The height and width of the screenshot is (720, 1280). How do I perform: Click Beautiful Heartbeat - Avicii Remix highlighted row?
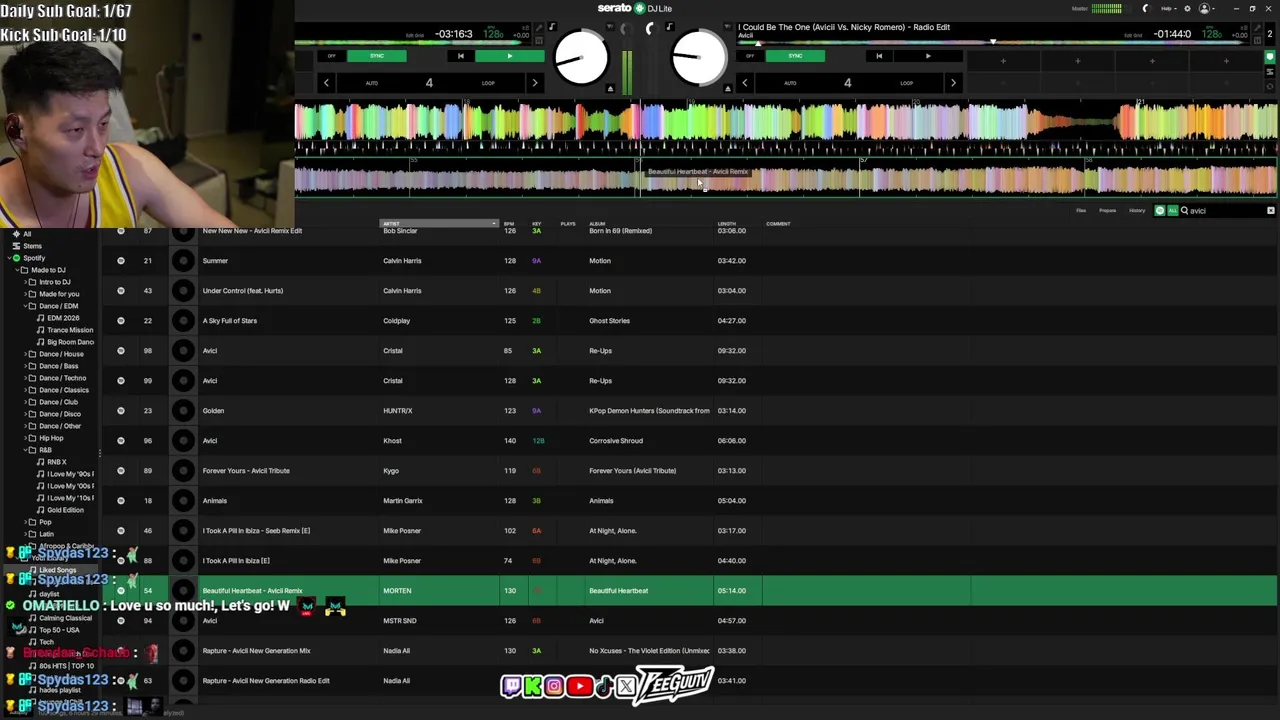[x=690, y=590]
